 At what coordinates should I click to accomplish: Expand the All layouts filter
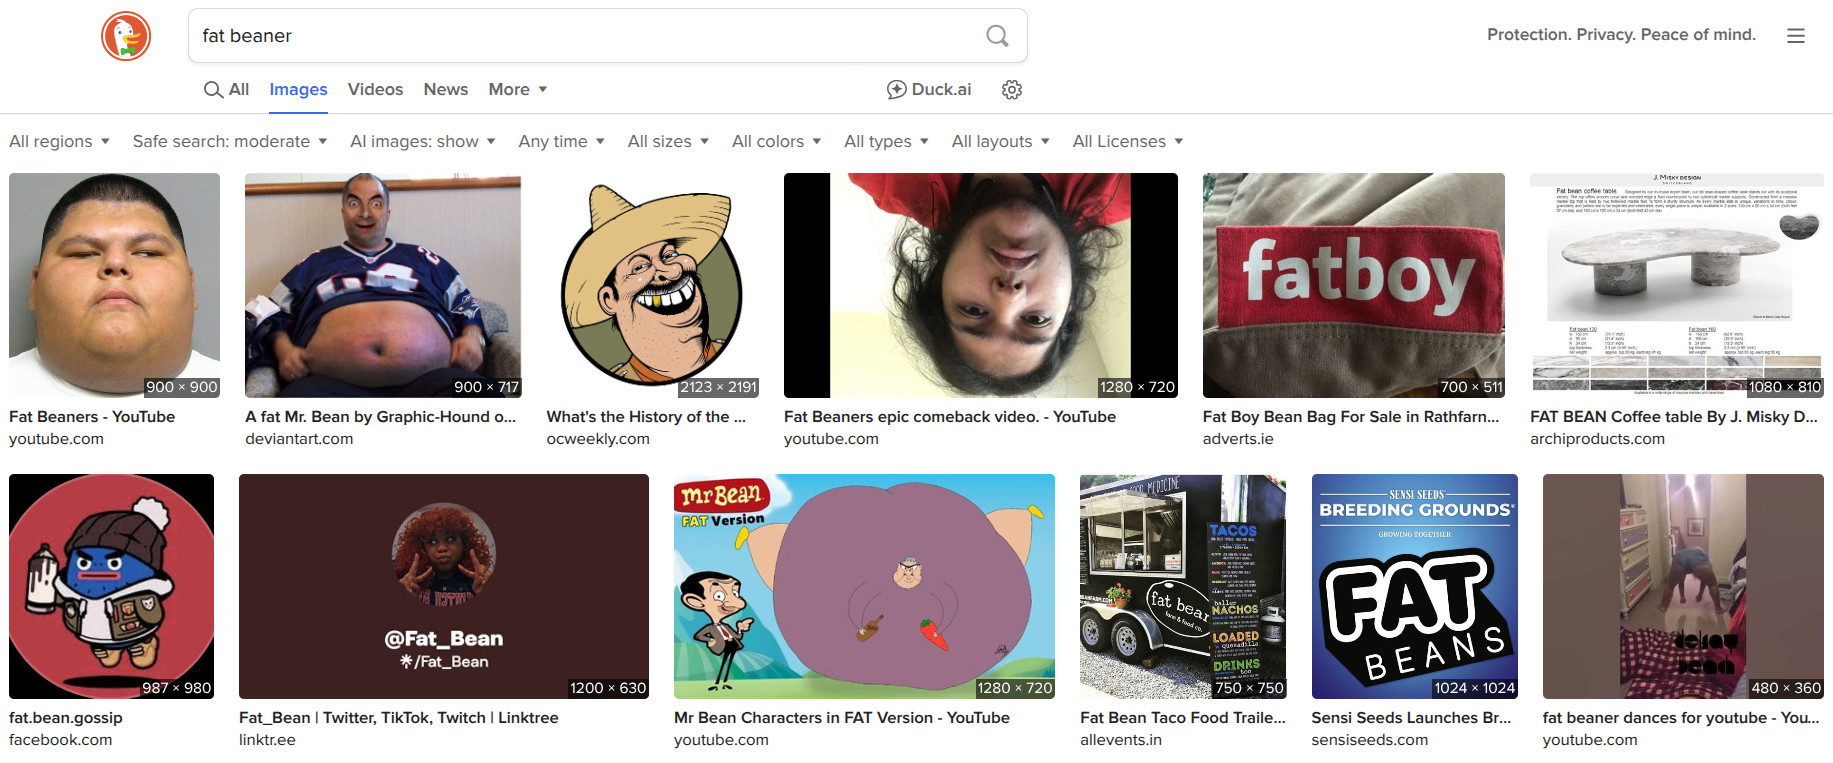click(x=1000, y=142)
